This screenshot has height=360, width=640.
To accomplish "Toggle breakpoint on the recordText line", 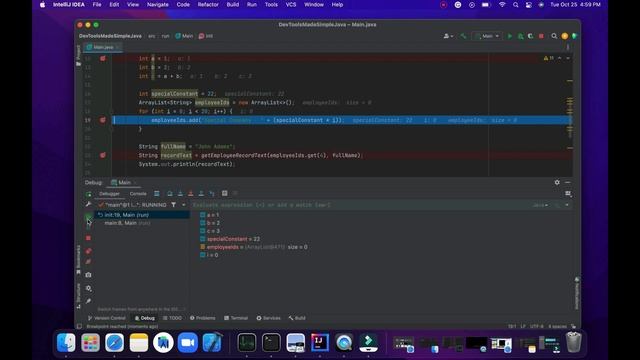I will [103, 155].
